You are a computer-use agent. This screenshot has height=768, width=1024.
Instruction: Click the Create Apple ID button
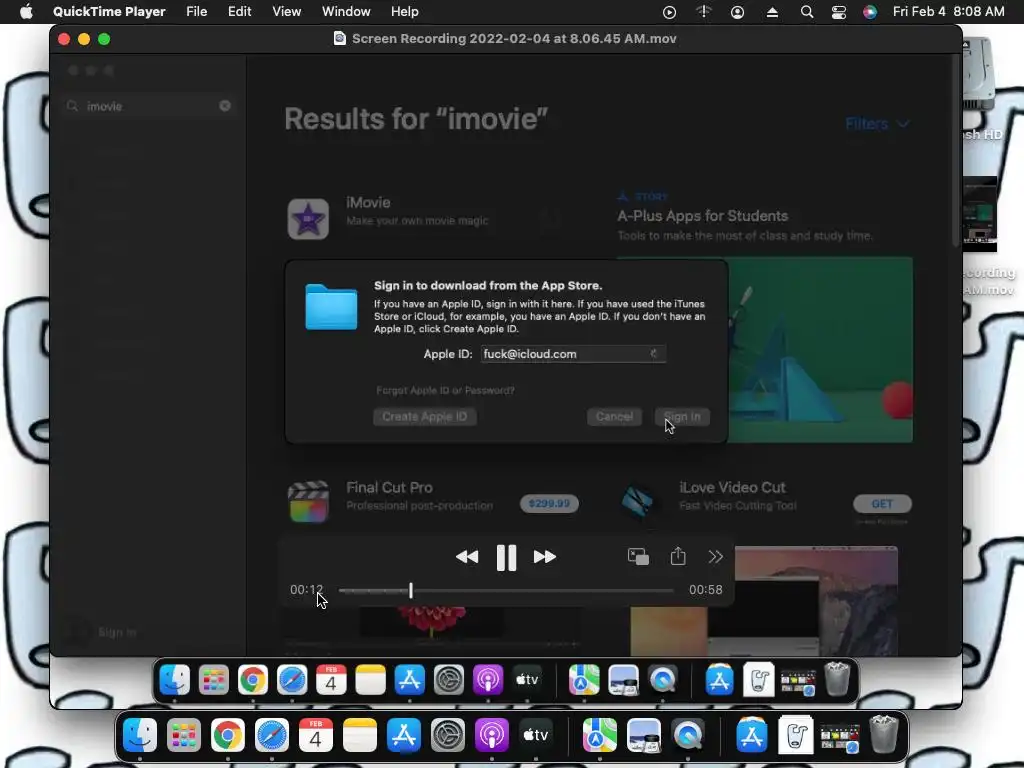424,417
